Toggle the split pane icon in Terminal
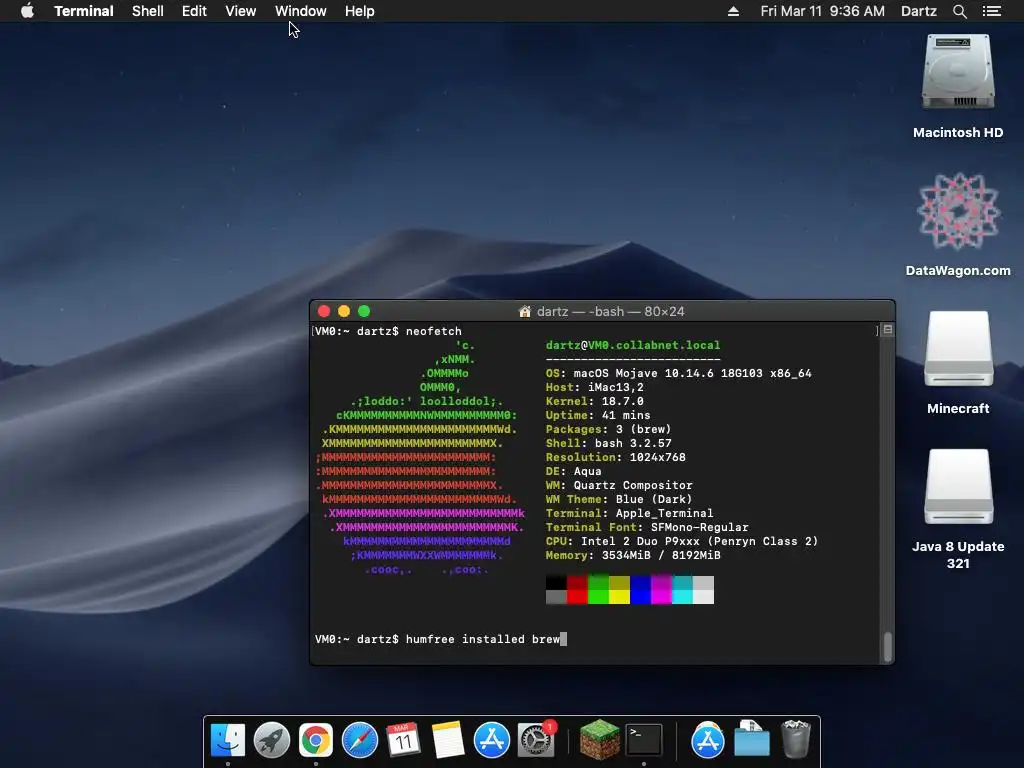 pyautogui.click(x=888, y=330)
